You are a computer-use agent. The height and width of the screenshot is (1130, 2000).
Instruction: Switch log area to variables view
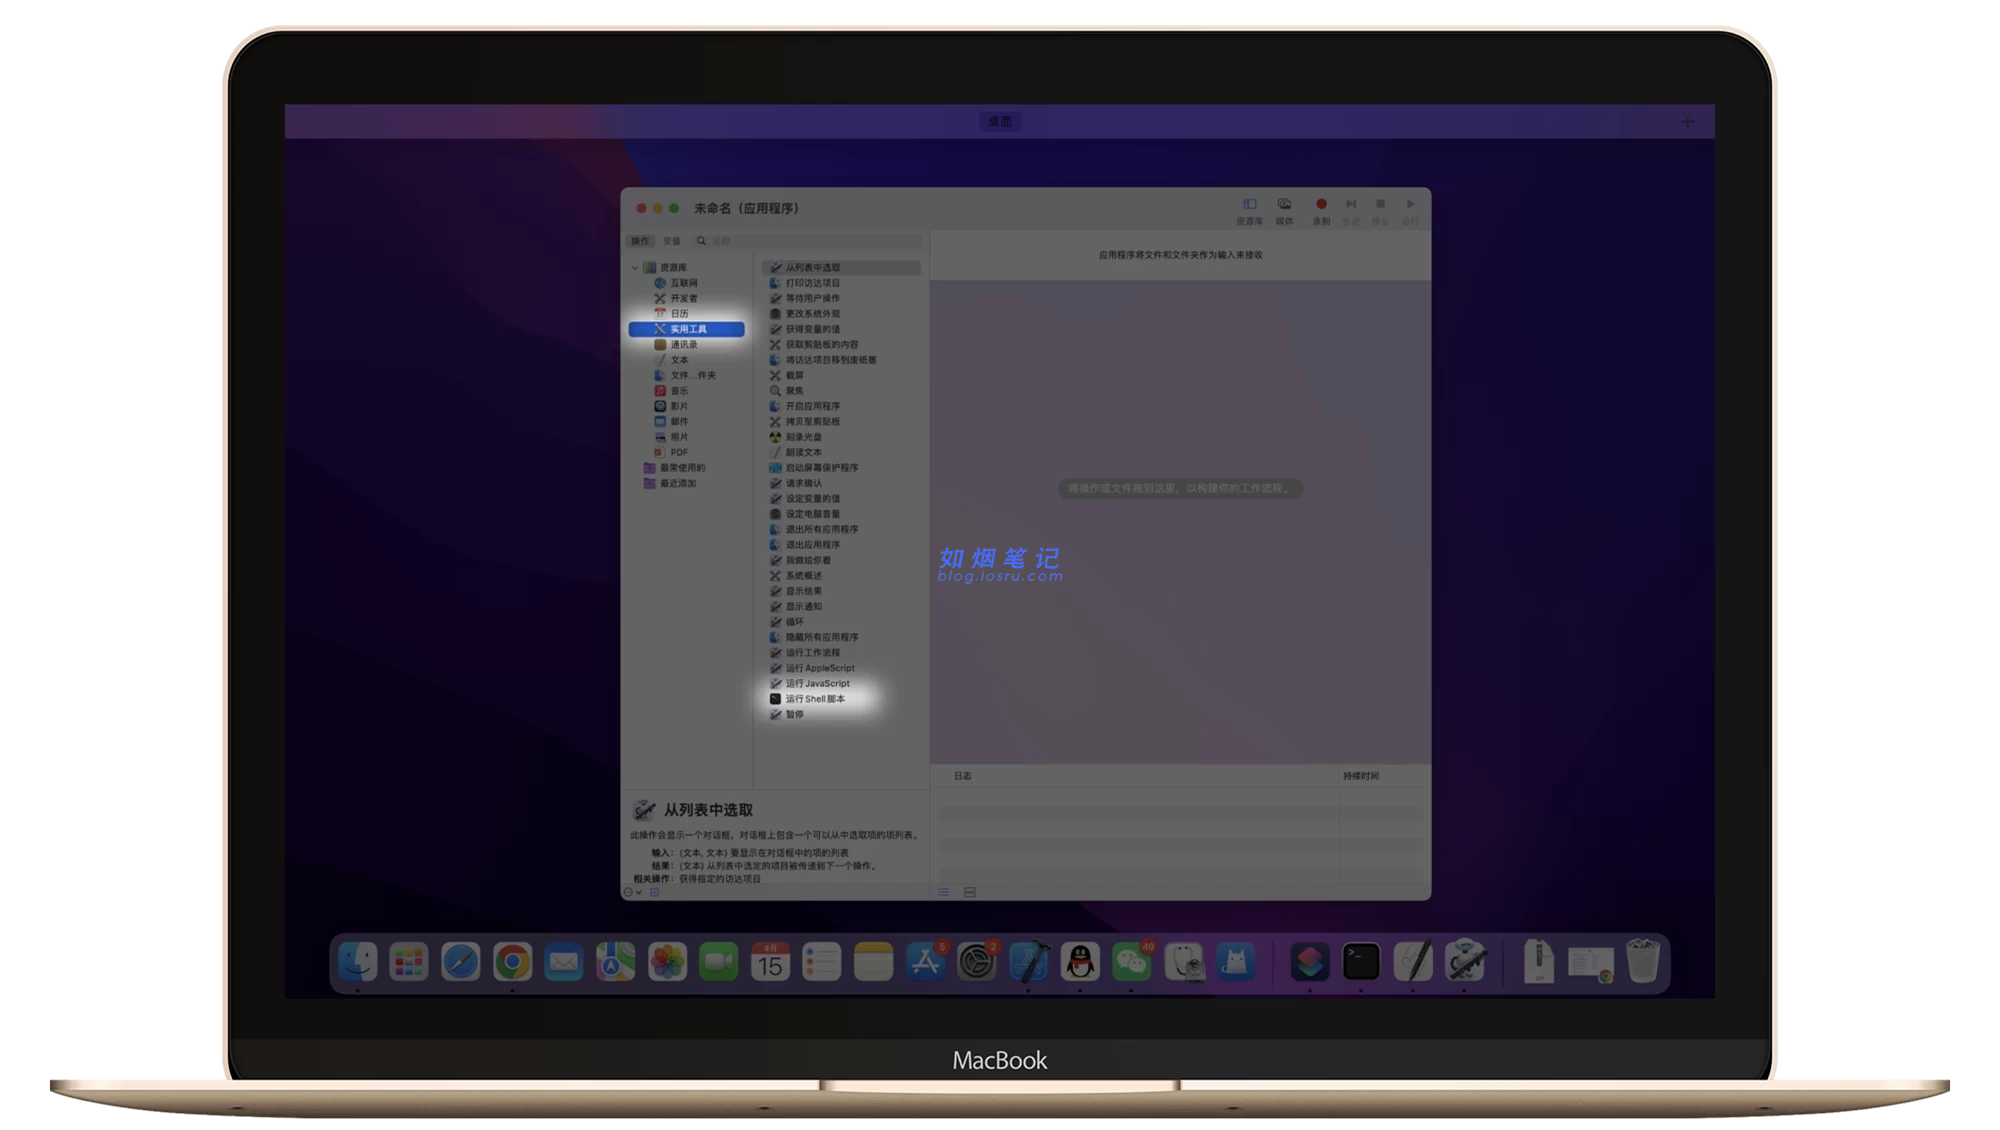coord(969,892)
